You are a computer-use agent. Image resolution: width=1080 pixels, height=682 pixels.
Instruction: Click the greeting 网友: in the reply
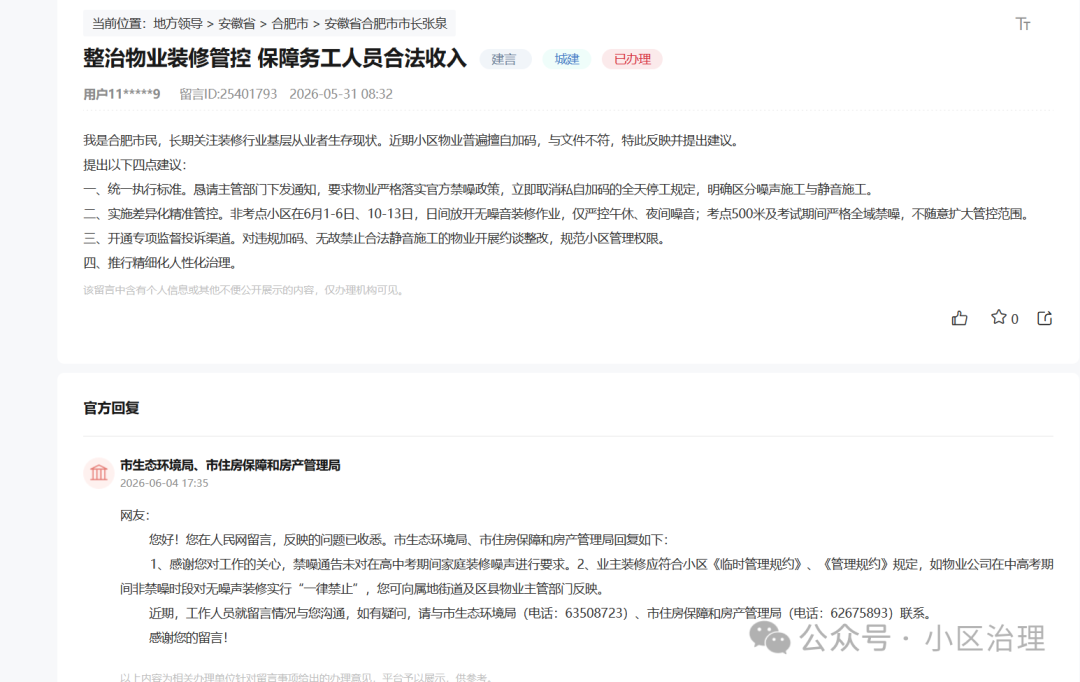pyautogui.click(x=135, y=515)
